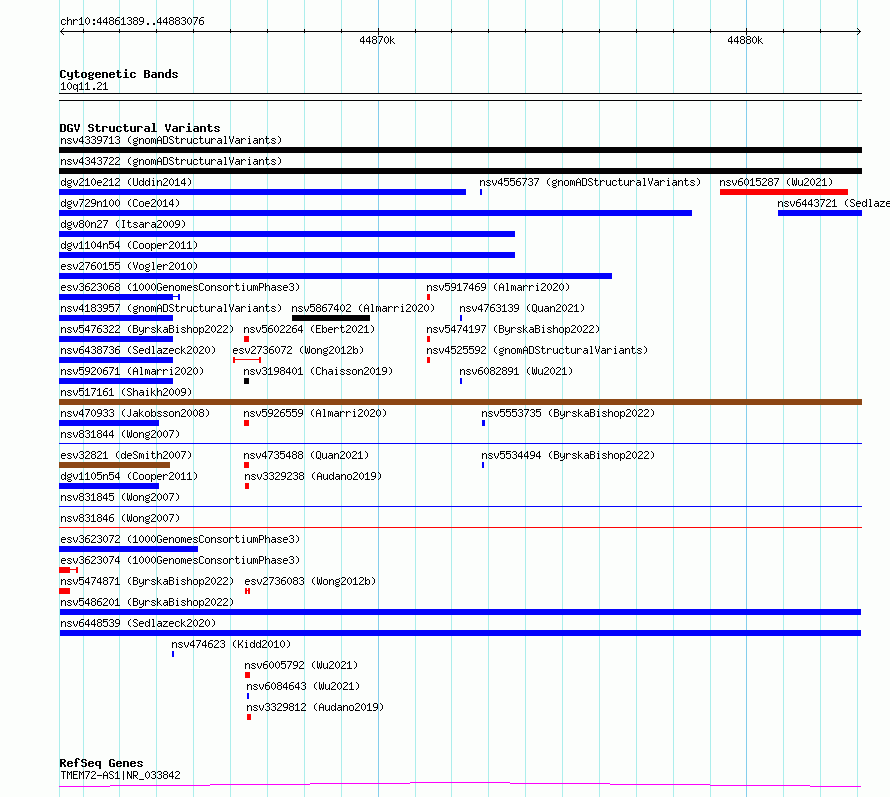The width and height of the screenshot is (890, 797).
Task: Select nsv5486201 (ByrskaBishop2022) label
Action: [147, 602]
